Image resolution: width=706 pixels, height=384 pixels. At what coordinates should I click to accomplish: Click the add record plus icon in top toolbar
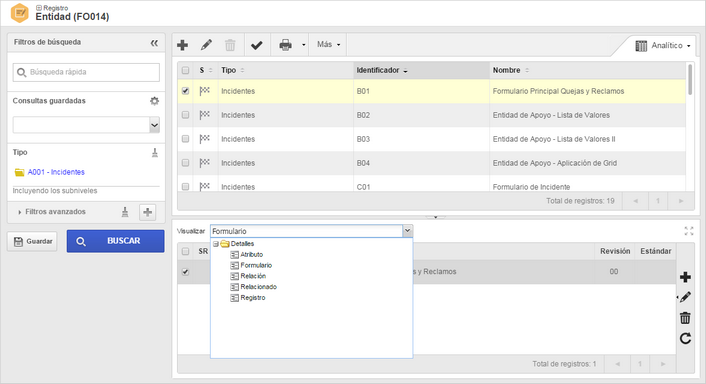point(182,45)
